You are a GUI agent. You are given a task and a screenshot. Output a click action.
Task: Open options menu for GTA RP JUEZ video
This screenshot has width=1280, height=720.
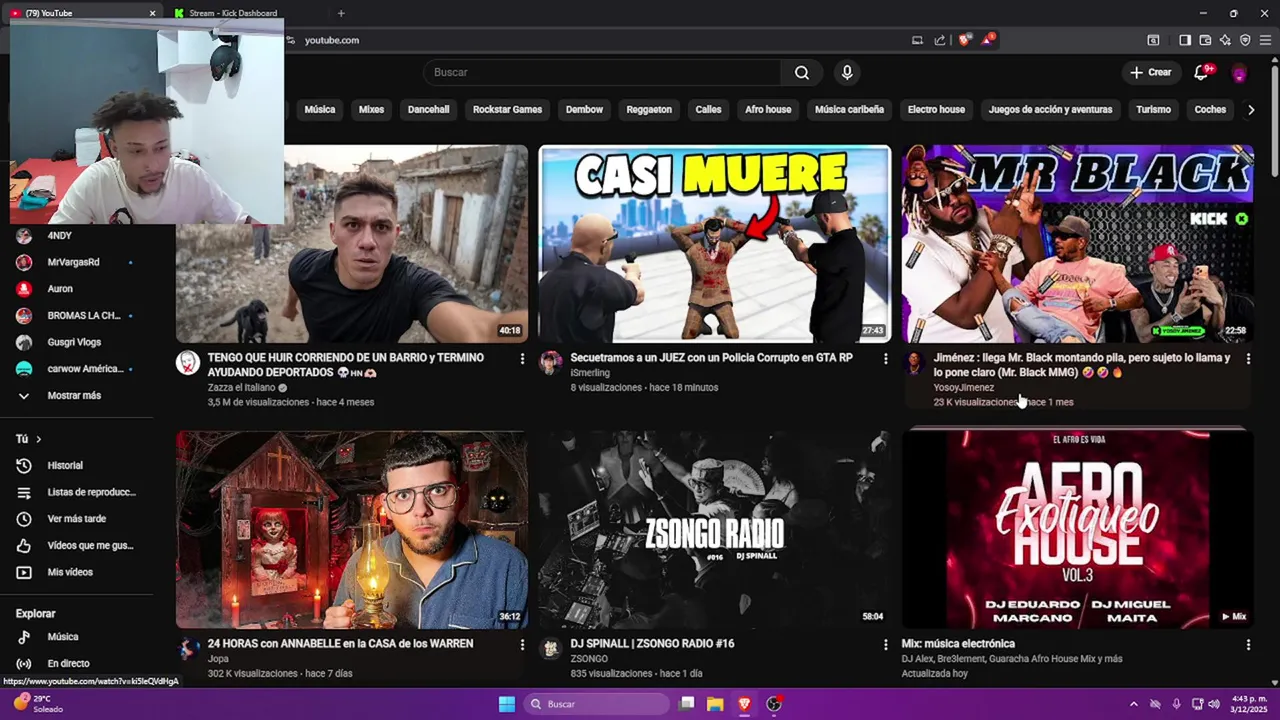click(x=885, y=358)
